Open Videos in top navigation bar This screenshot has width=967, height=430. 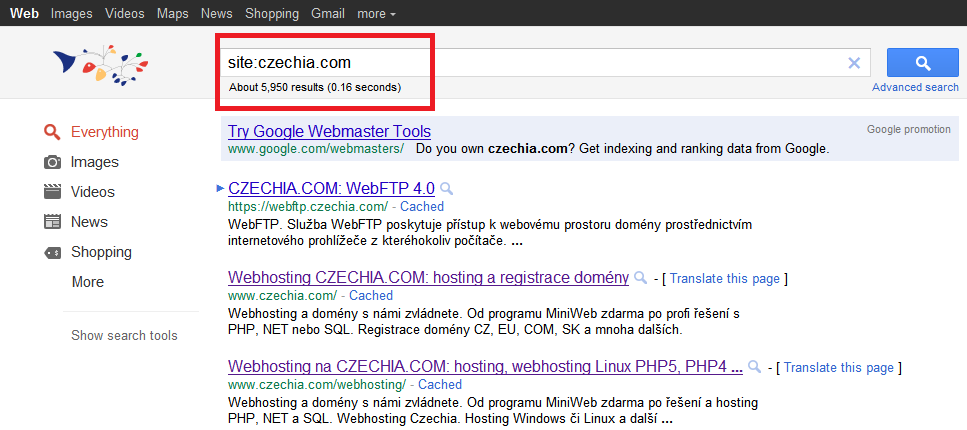click(x=125, y=13)
